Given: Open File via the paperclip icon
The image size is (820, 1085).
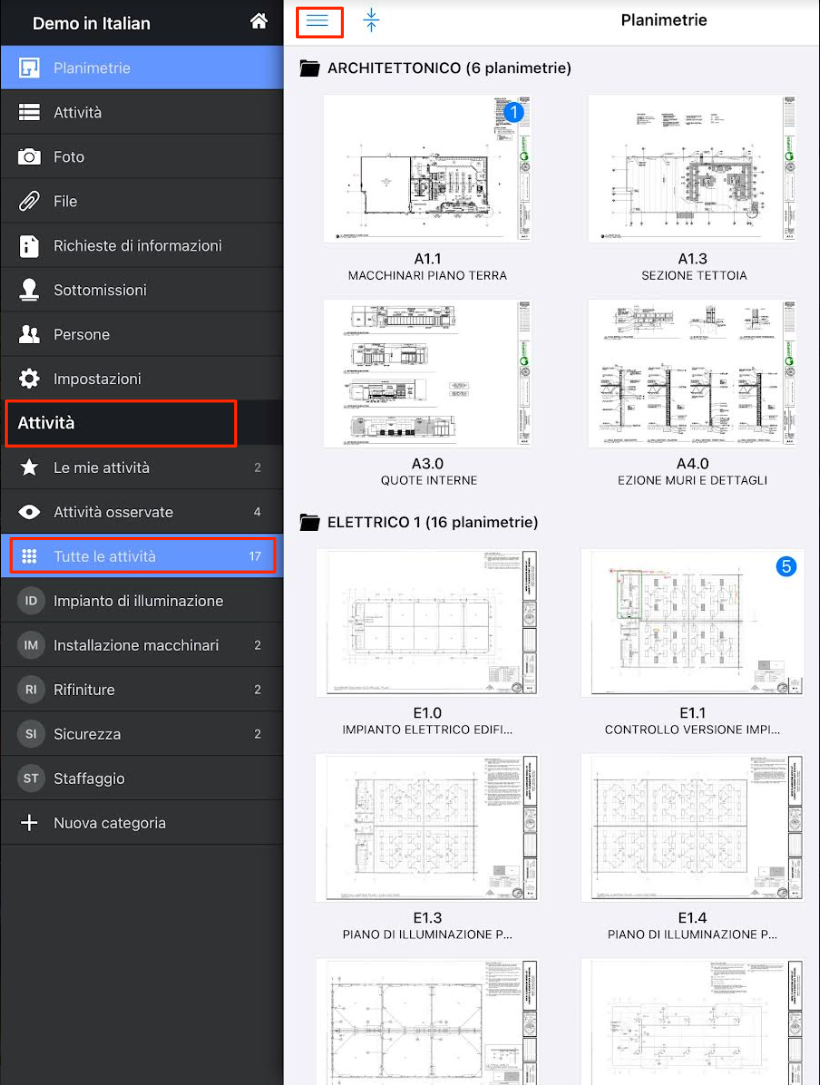Looking at the screenshot, I should coord(30,201).
